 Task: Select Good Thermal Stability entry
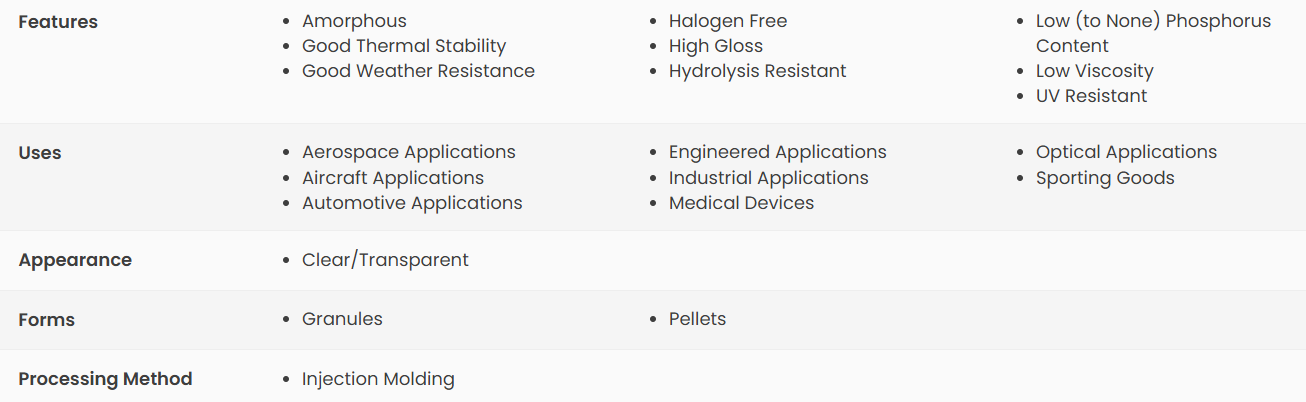point(404,46)
